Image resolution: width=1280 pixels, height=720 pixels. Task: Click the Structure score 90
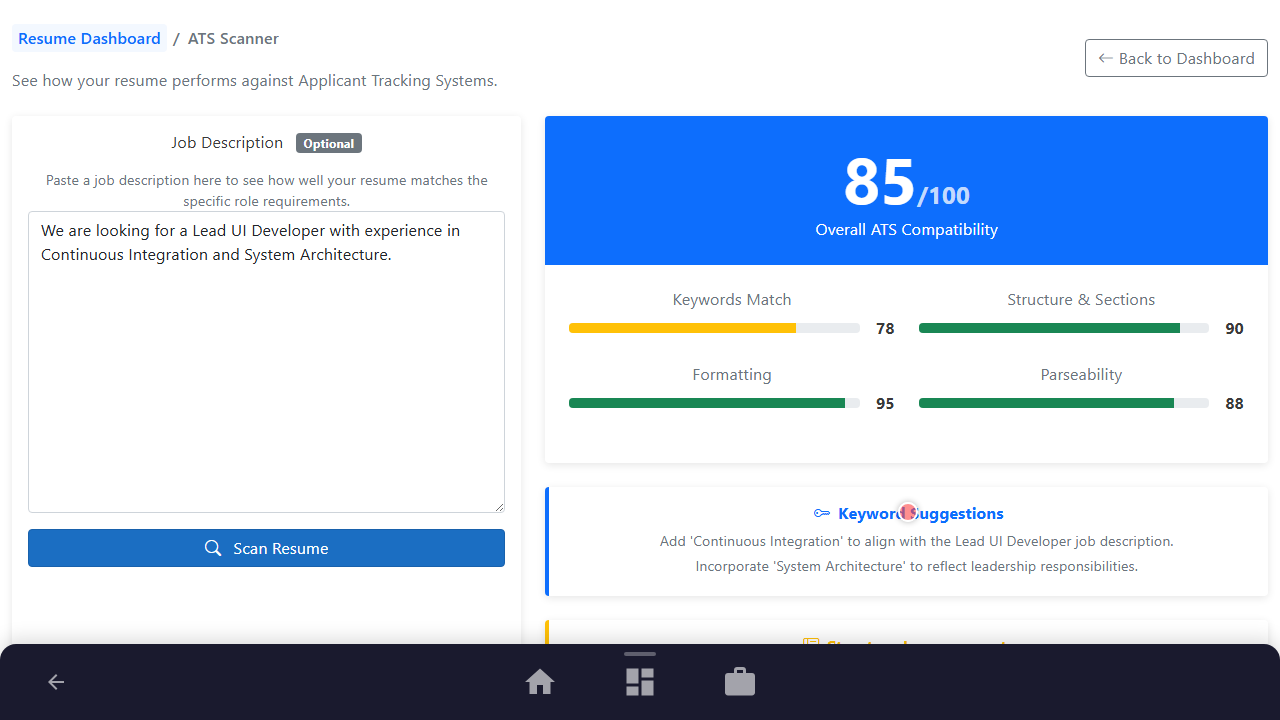click(x=1235, y=328)
